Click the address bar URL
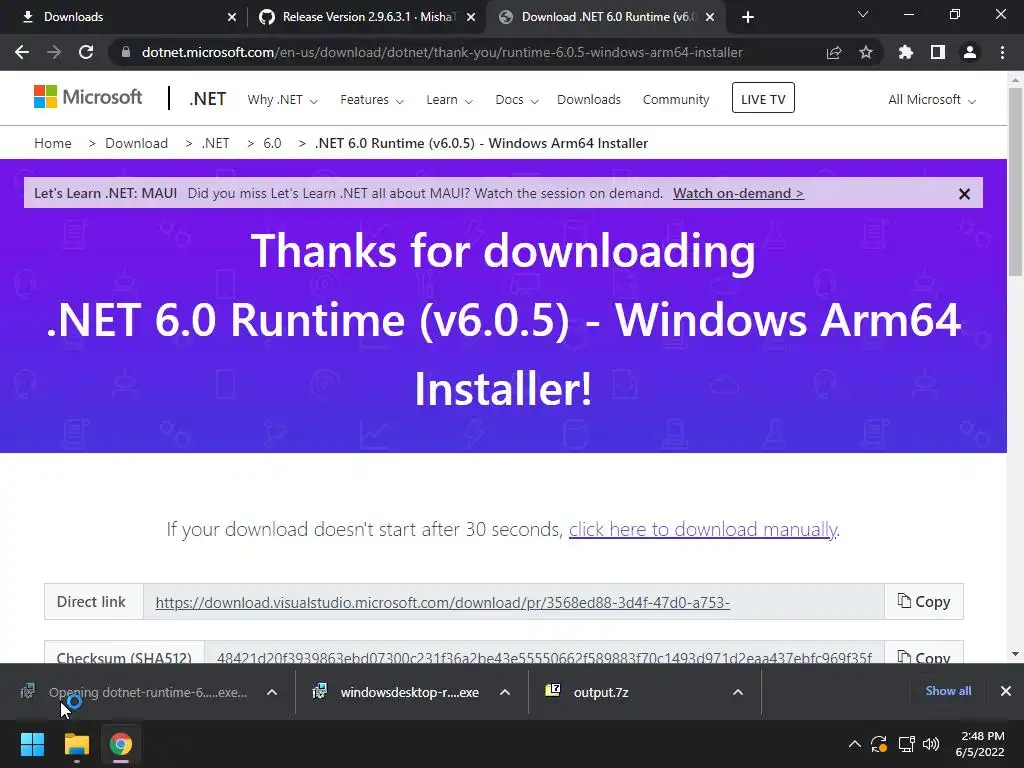This screenshot has height=768, width=1024. click(x=442, y=52)
